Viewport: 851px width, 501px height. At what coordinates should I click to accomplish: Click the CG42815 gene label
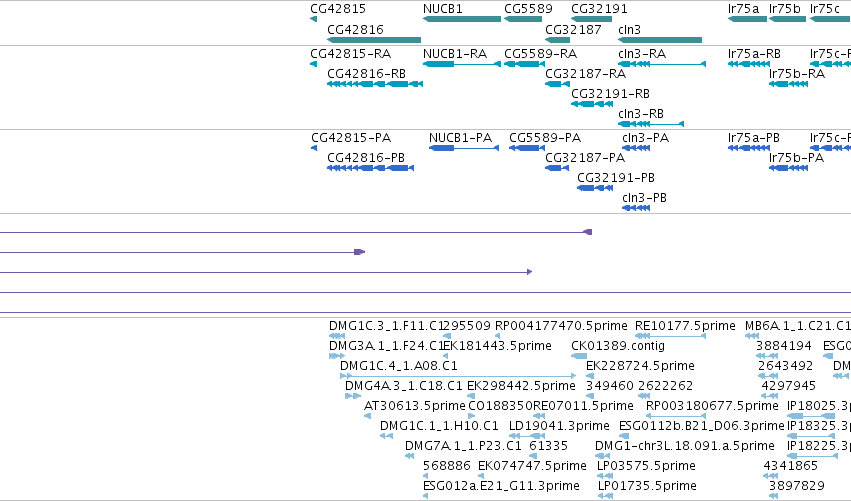pos(338,9)
